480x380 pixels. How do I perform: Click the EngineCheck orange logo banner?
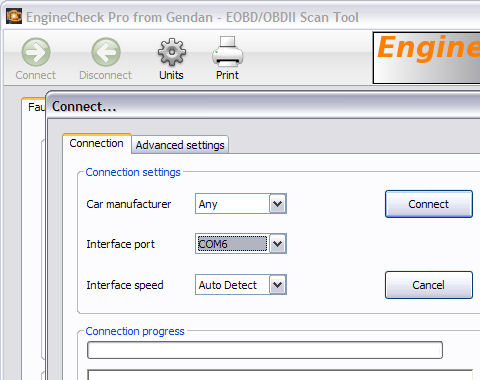[x=427, y=58]
